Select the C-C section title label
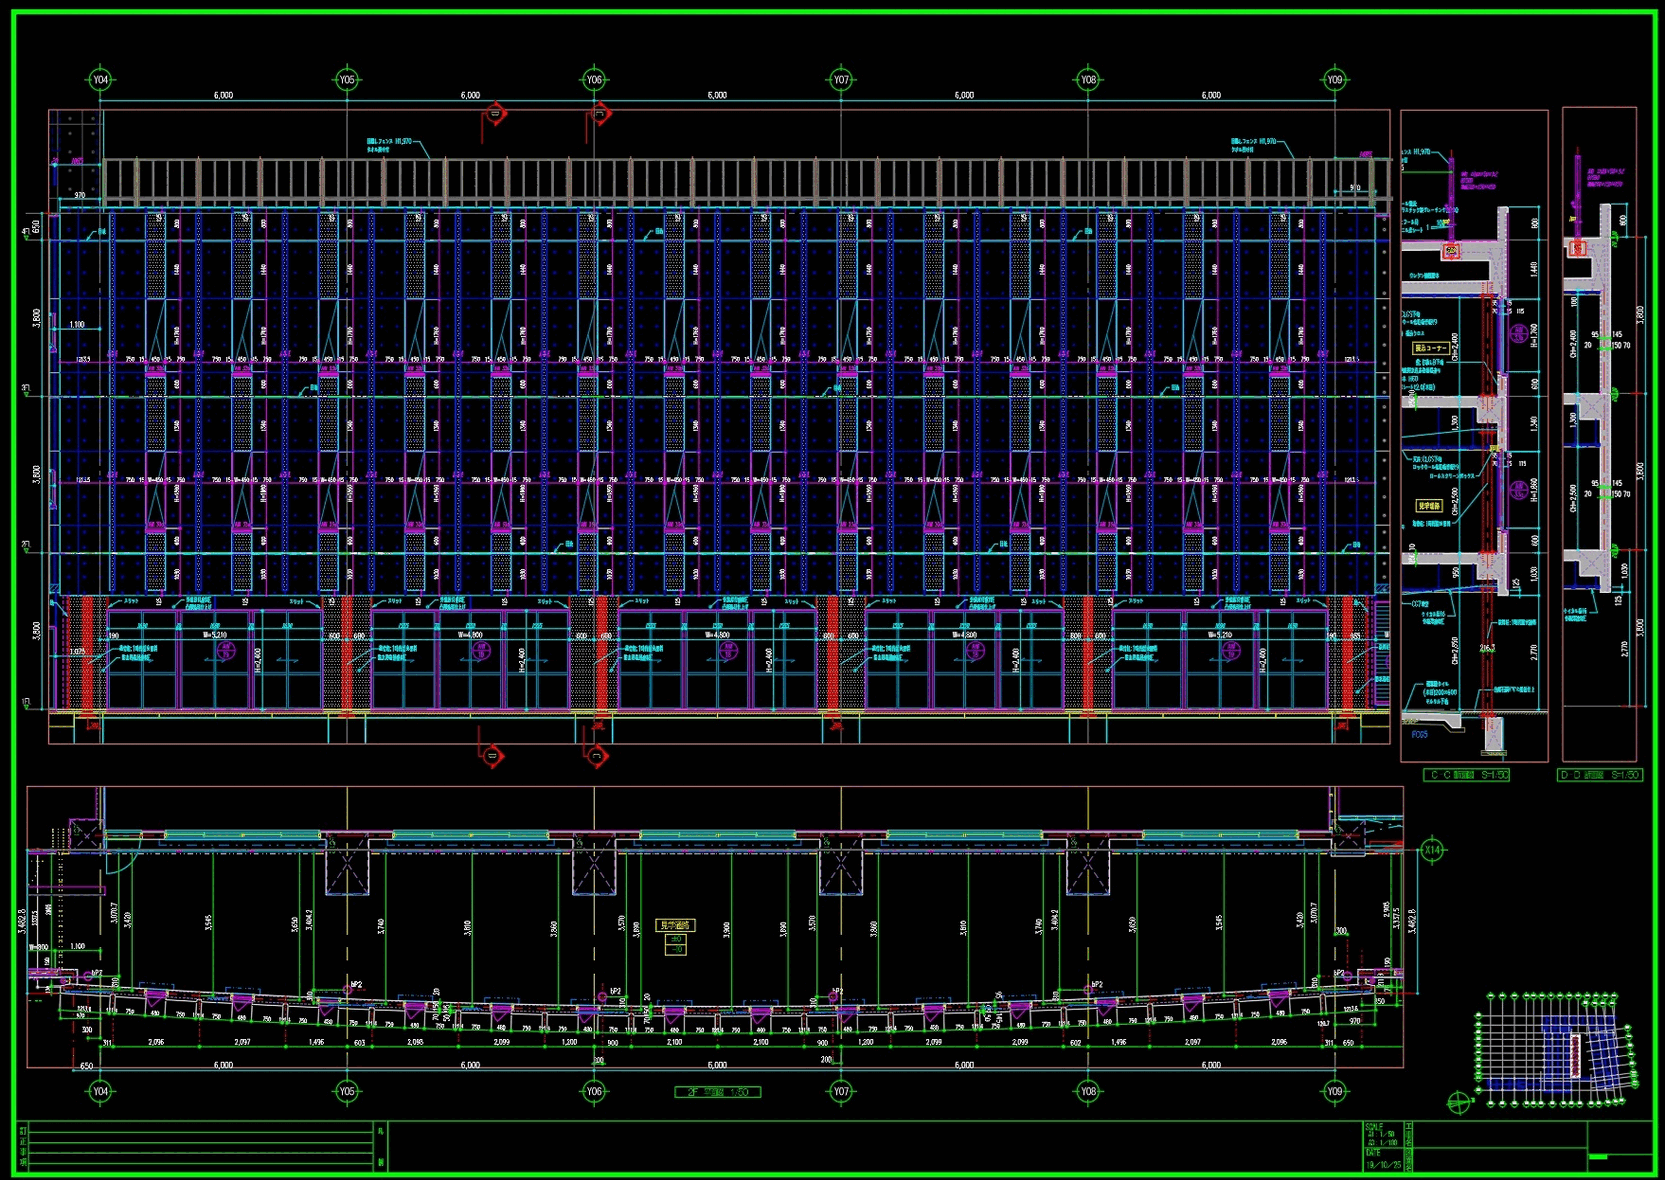 coord(1466,775)
